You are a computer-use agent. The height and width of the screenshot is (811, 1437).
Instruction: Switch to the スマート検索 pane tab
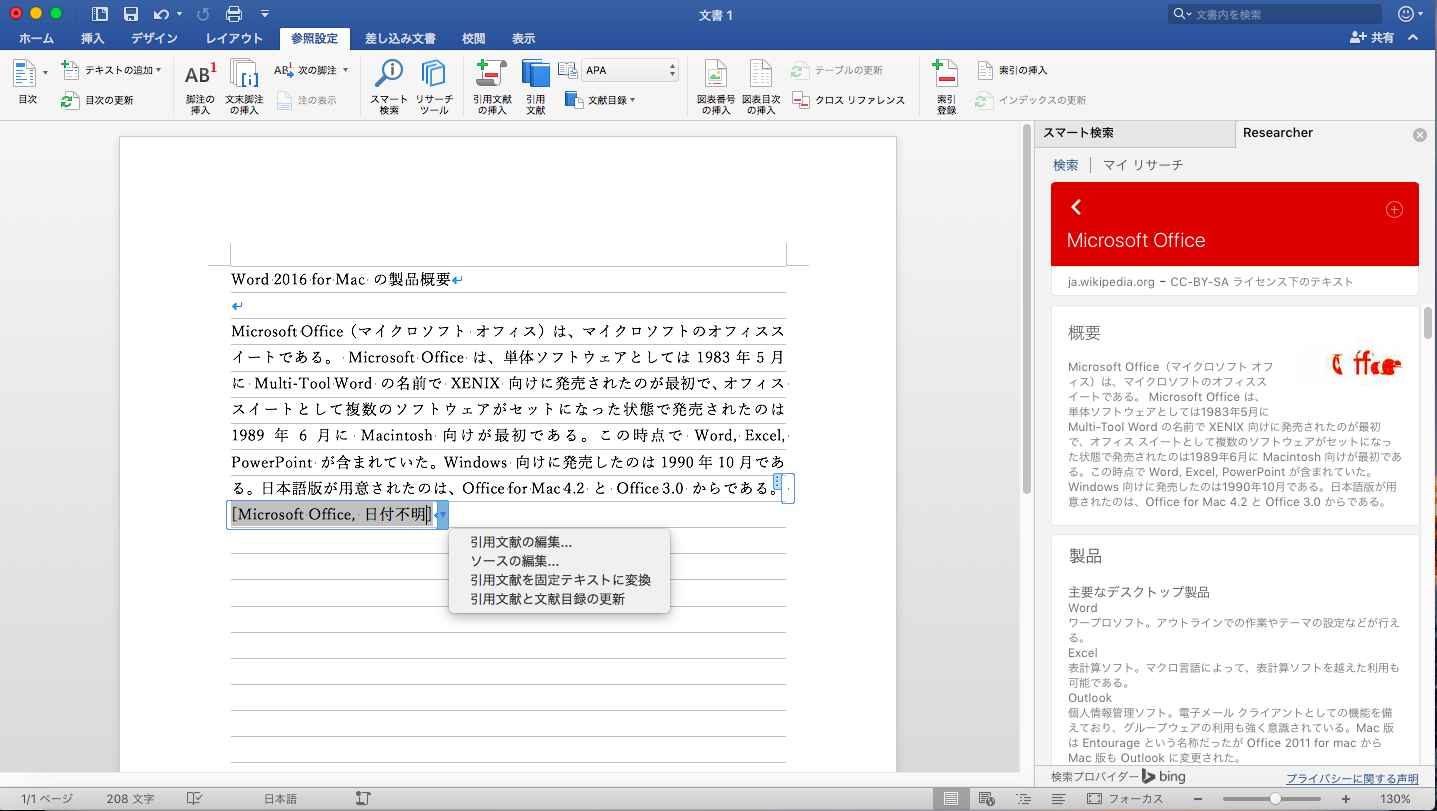[1078, 133]
